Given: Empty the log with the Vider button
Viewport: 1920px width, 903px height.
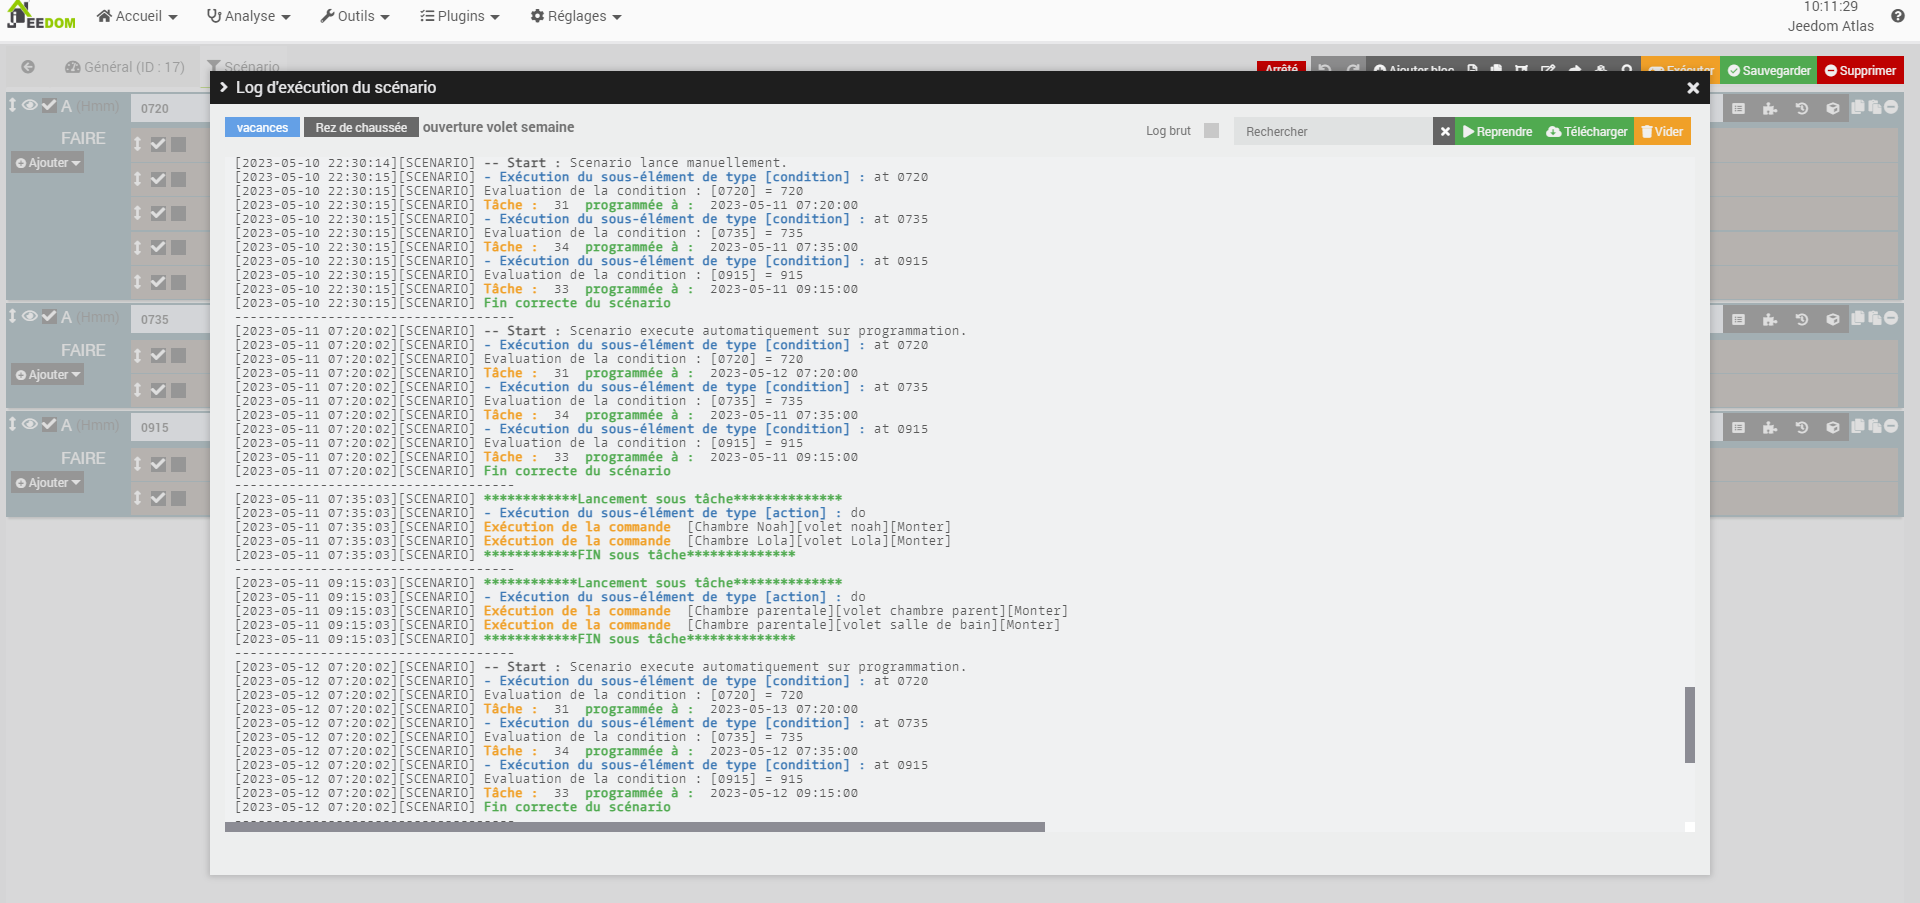Looking at the screenshot, I should pyautogui.click(x=1662, y=131).
